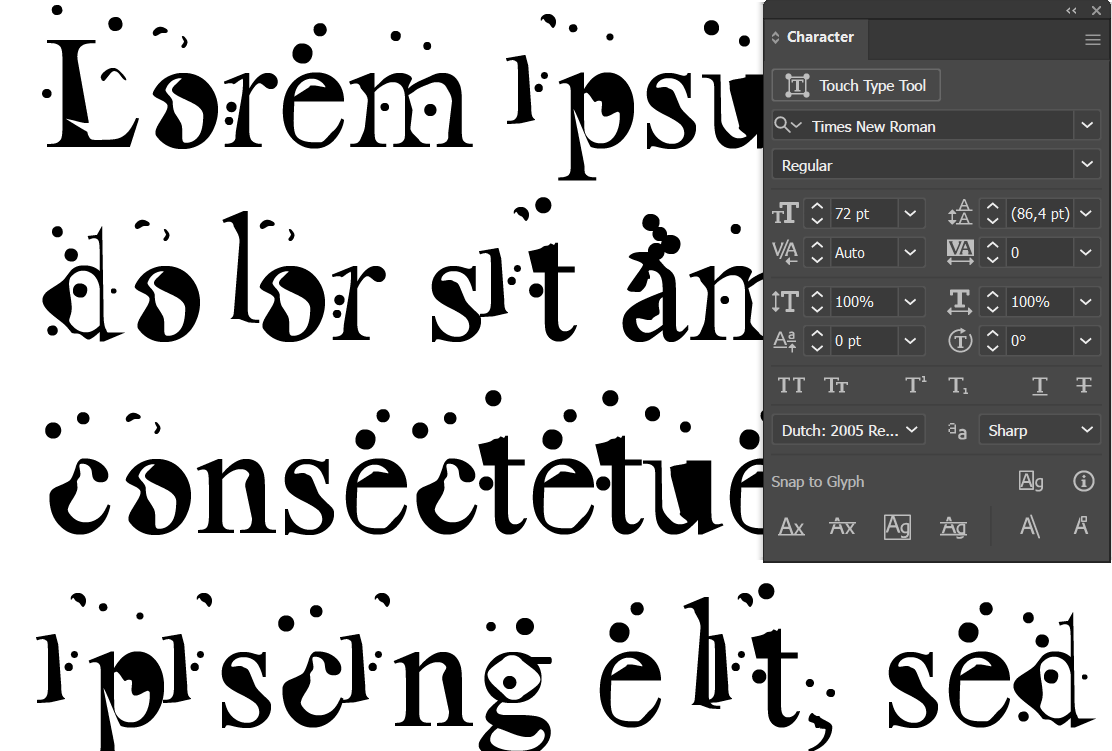Toggle Superscript formatting
1112x751 pixels.
coord(915,385)
